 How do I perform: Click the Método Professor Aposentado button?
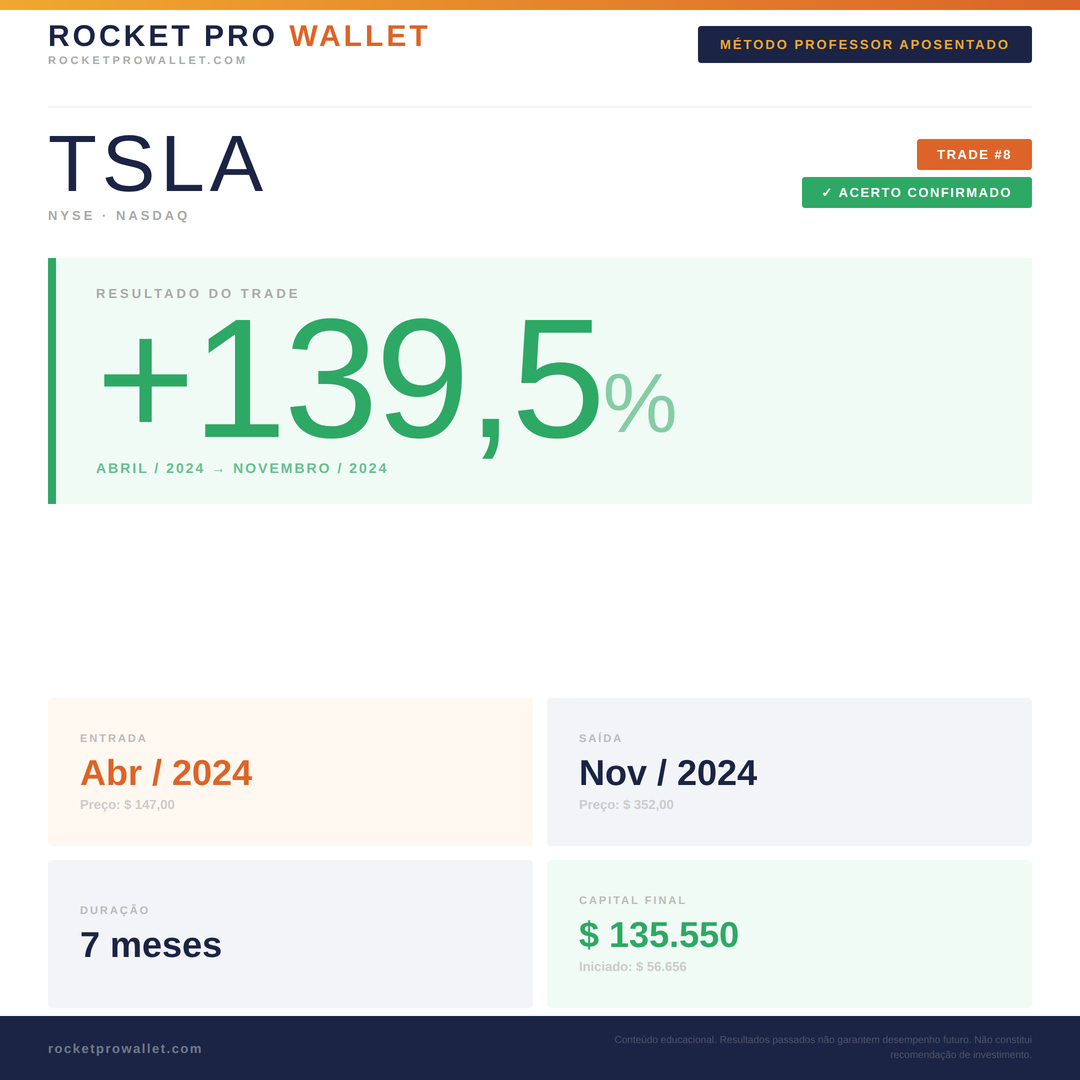pos(864,45)
